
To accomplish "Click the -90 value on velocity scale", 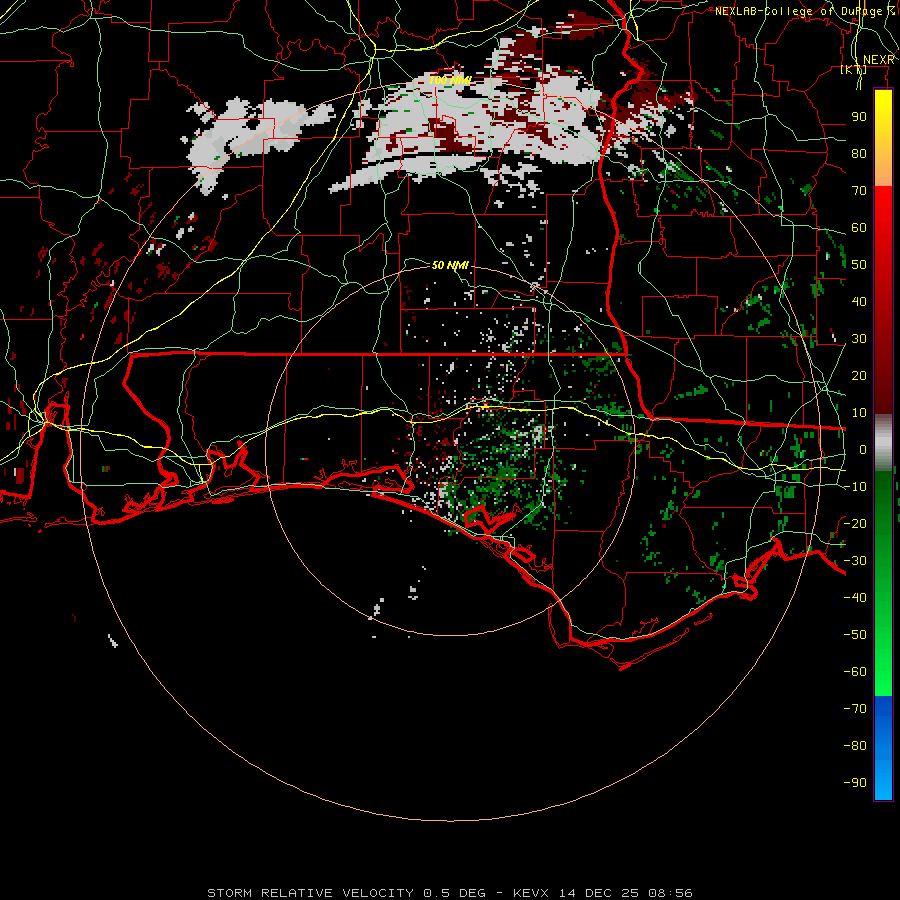I will coord(855,783).
